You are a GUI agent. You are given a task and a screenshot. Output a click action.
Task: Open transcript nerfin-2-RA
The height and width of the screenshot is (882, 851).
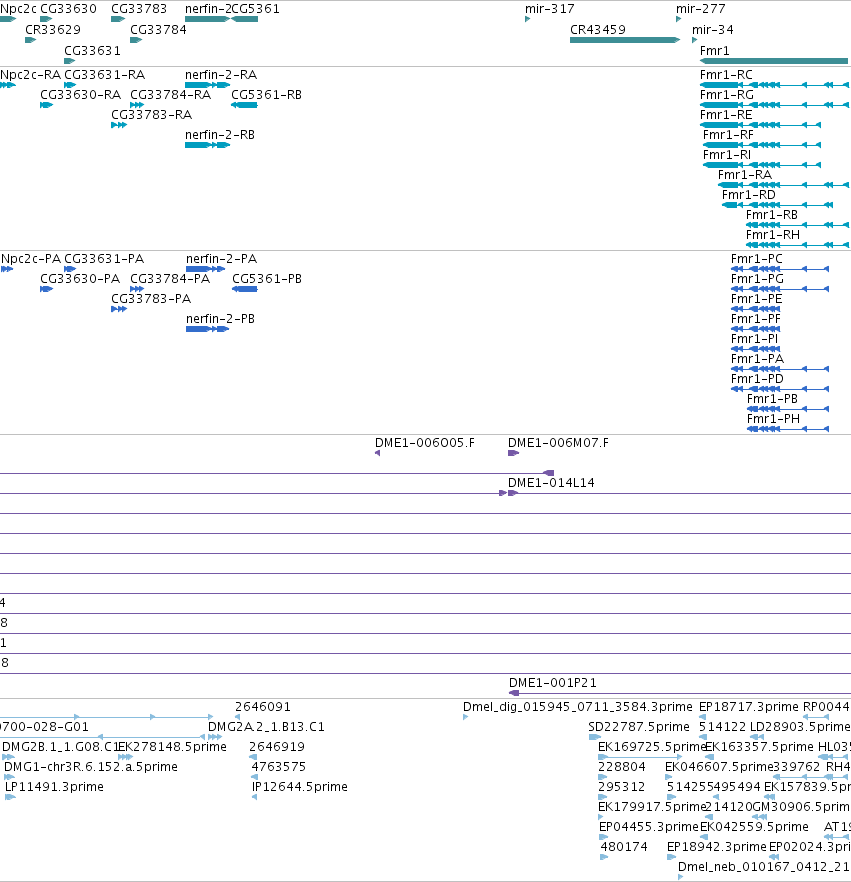pyautogui.click(x=221, y=75)
